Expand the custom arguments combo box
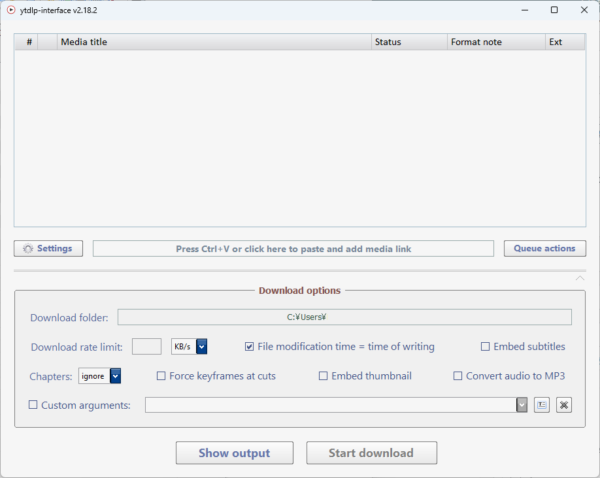Screen dimensions: 600x478 point(521,405)
